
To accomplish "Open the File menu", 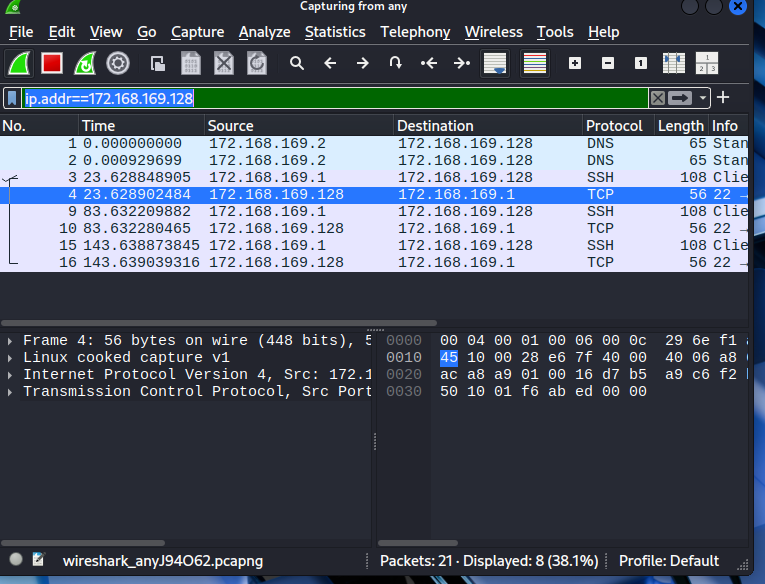I will [21, 32].
